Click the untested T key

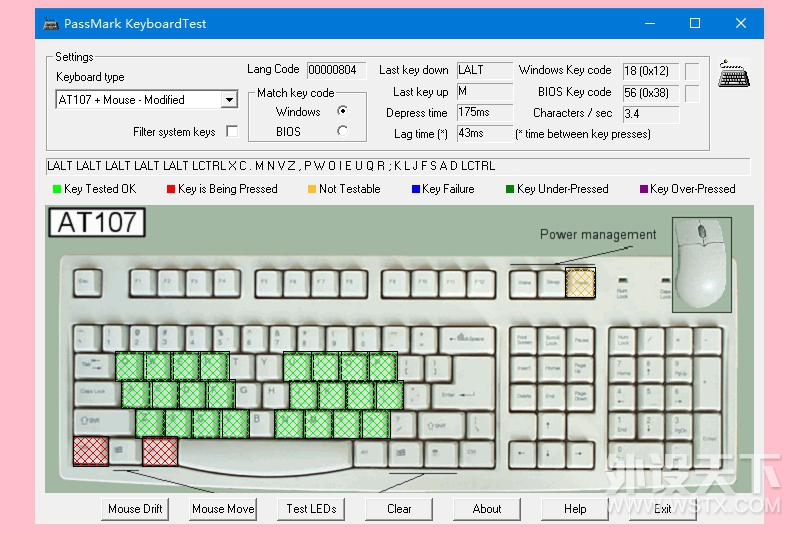click(x=240, y=365)
